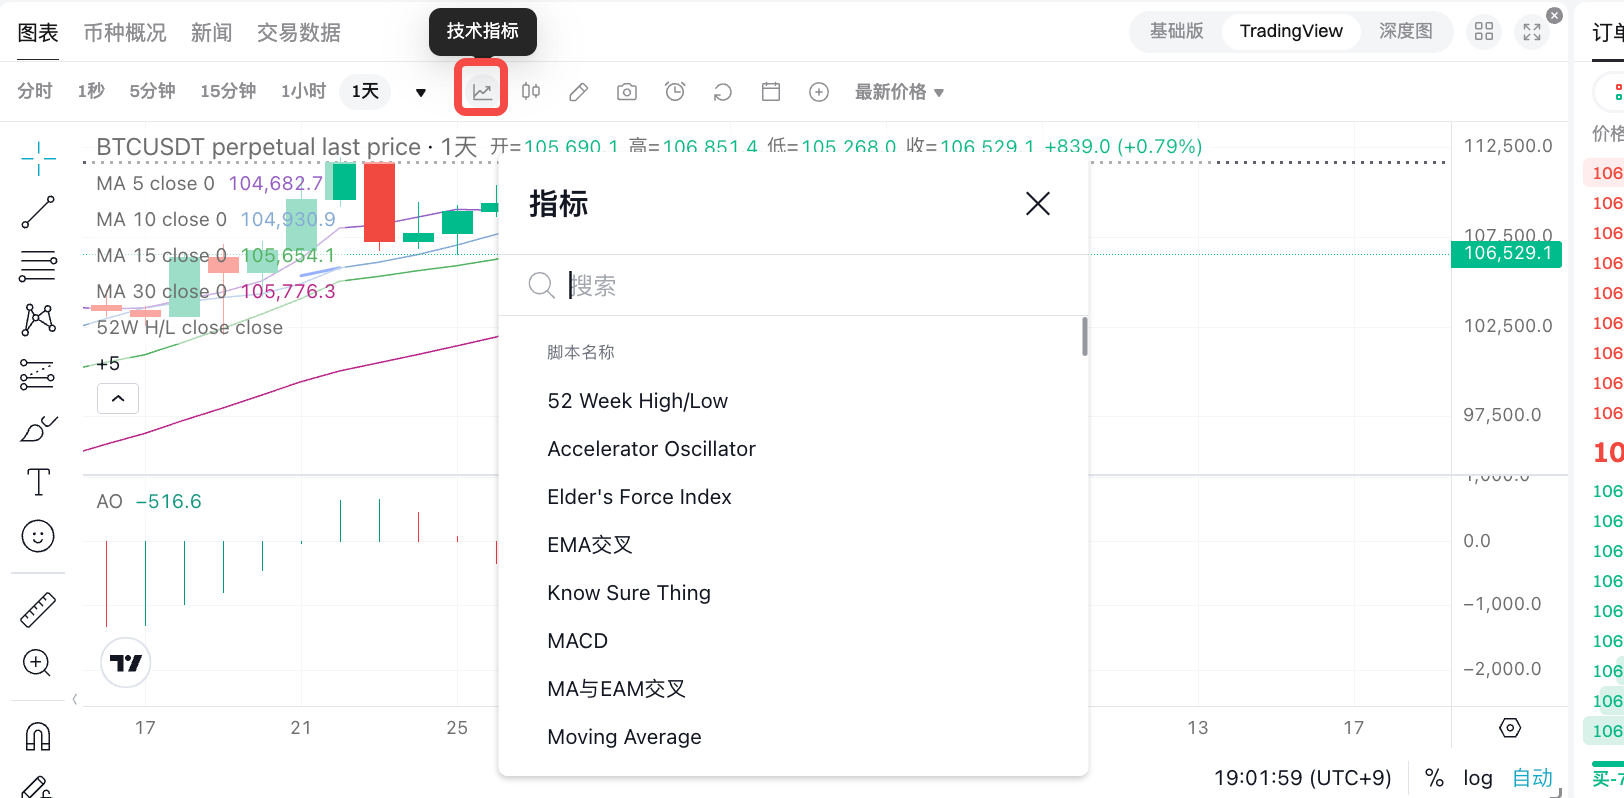Switch to the coin overview tab
The width and height of the screenshot is (1624, 798).
pyautogui.click(x=125, y=33)
